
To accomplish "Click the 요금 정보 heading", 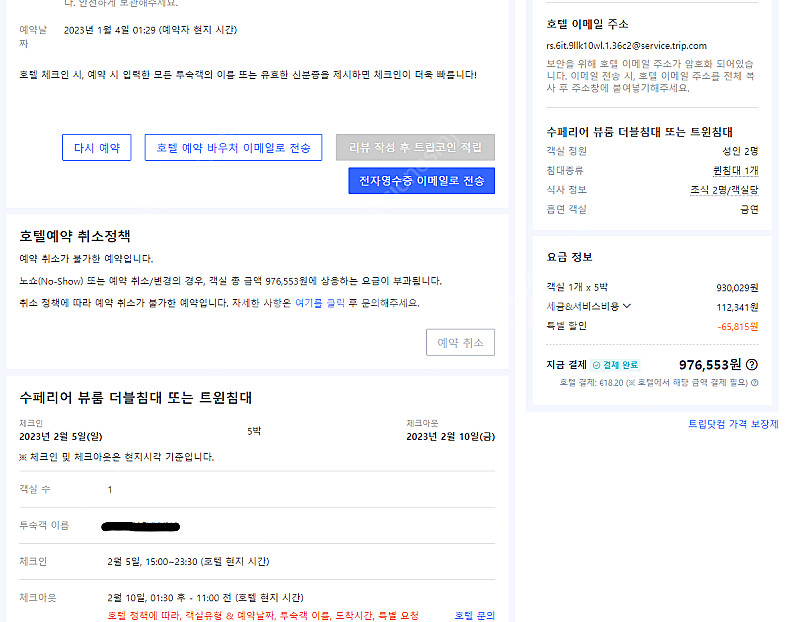I will [x=569, y=257].
